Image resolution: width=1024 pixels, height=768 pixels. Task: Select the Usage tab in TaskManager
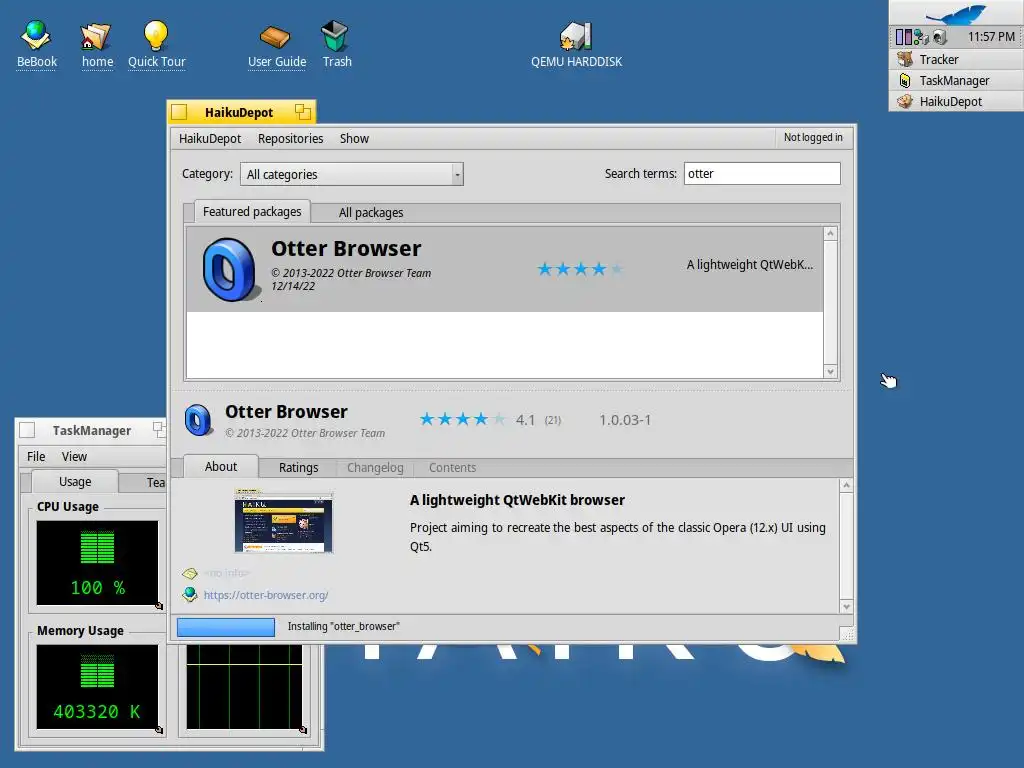[x=75, y=481]
